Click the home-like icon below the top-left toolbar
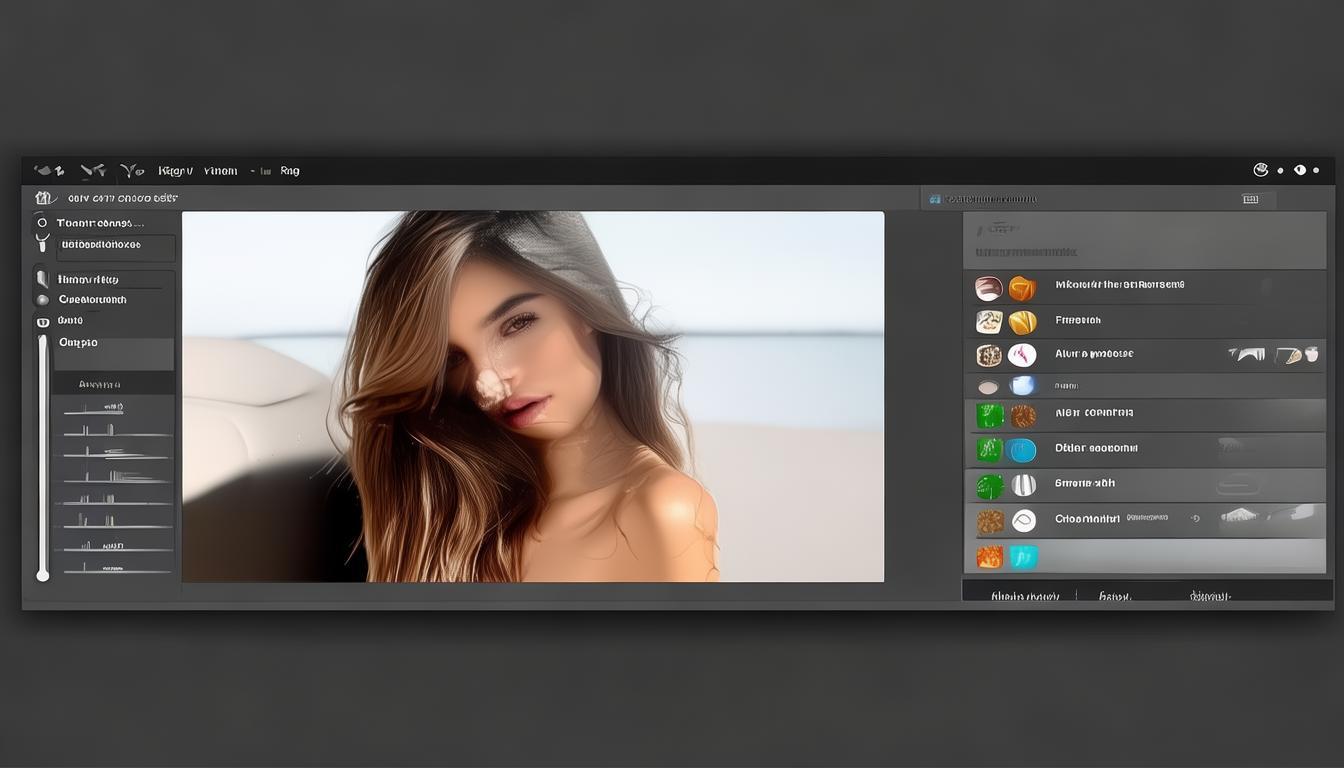Screen dimensions: 1344x768 (43, 198)
